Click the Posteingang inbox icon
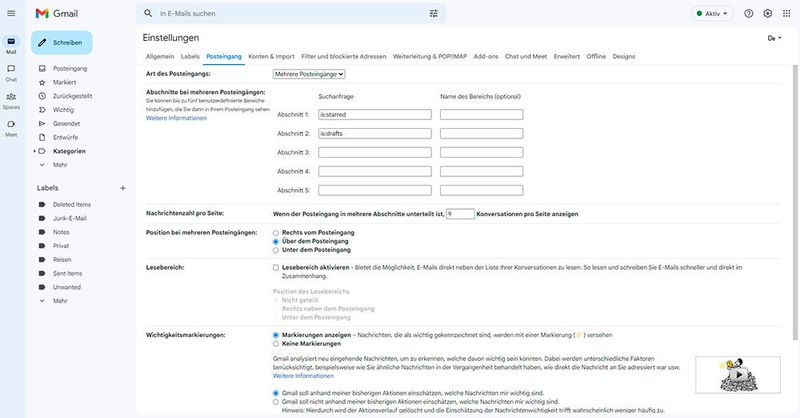 pos(42,68)
